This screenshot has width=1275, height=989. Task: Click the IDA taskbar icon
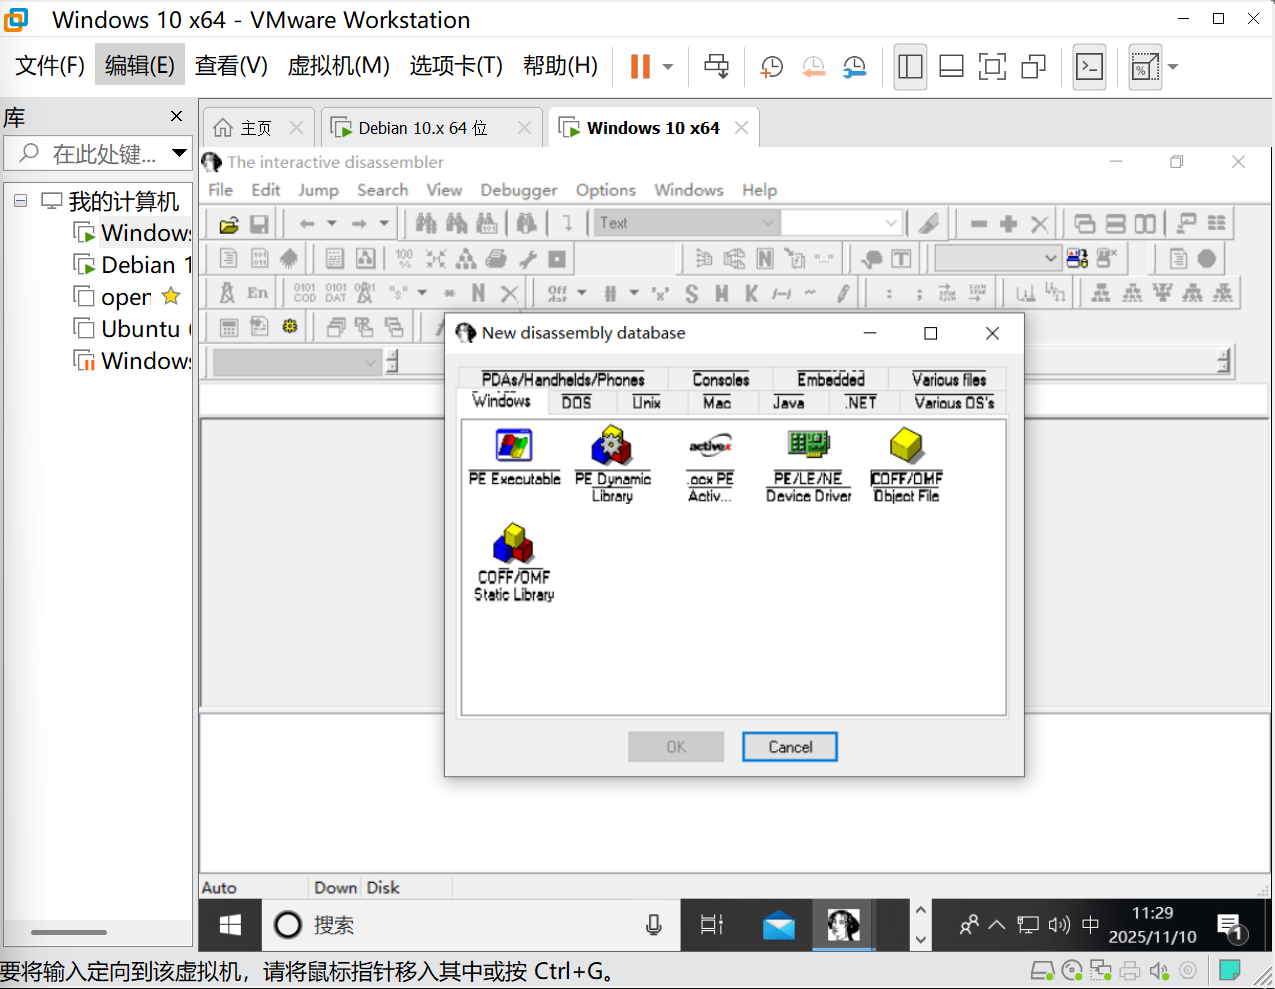click(x=843, y=925)
